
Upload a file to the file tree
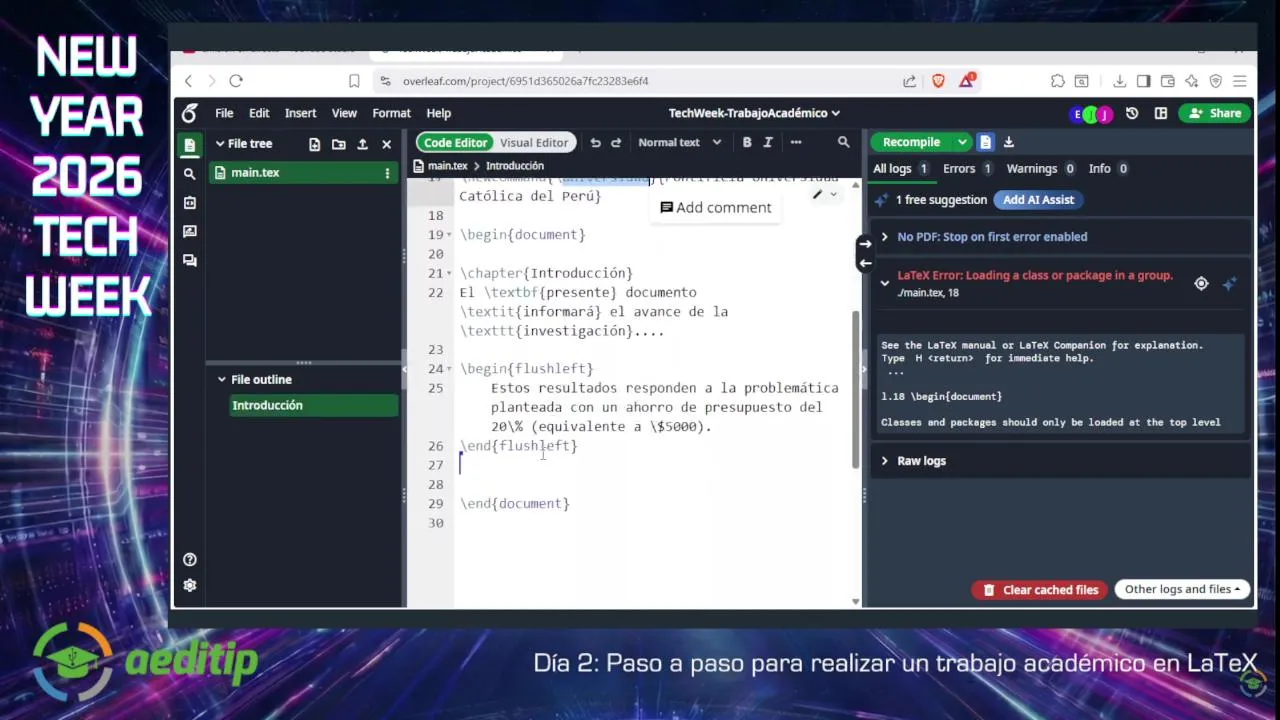tap(362, 144)
